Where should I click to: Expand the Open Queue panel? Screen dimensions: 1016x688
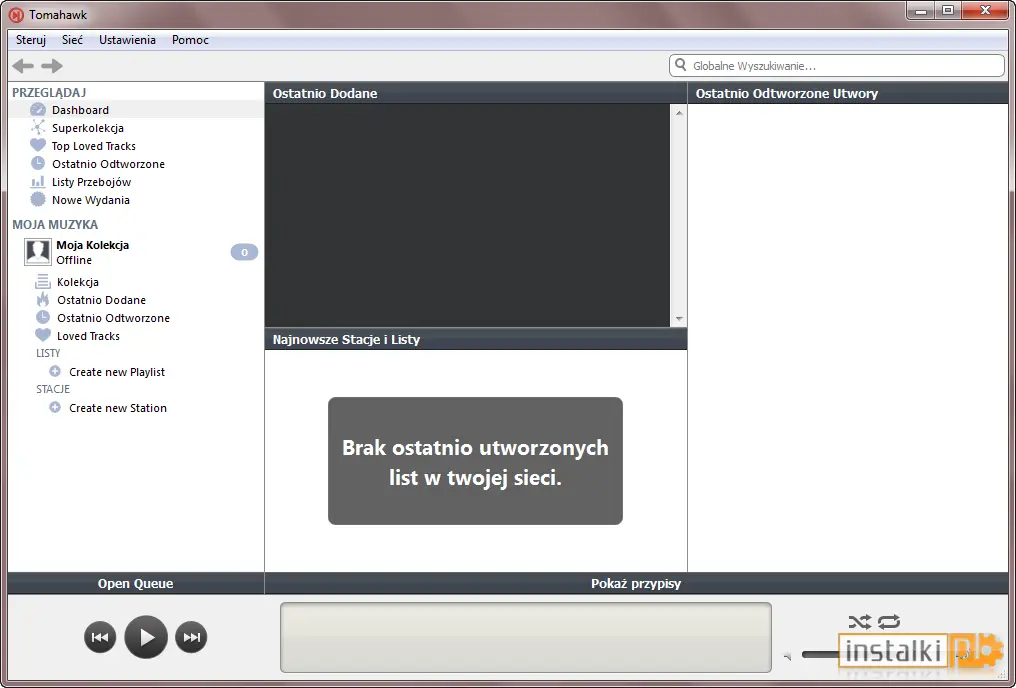click(135, 583)
